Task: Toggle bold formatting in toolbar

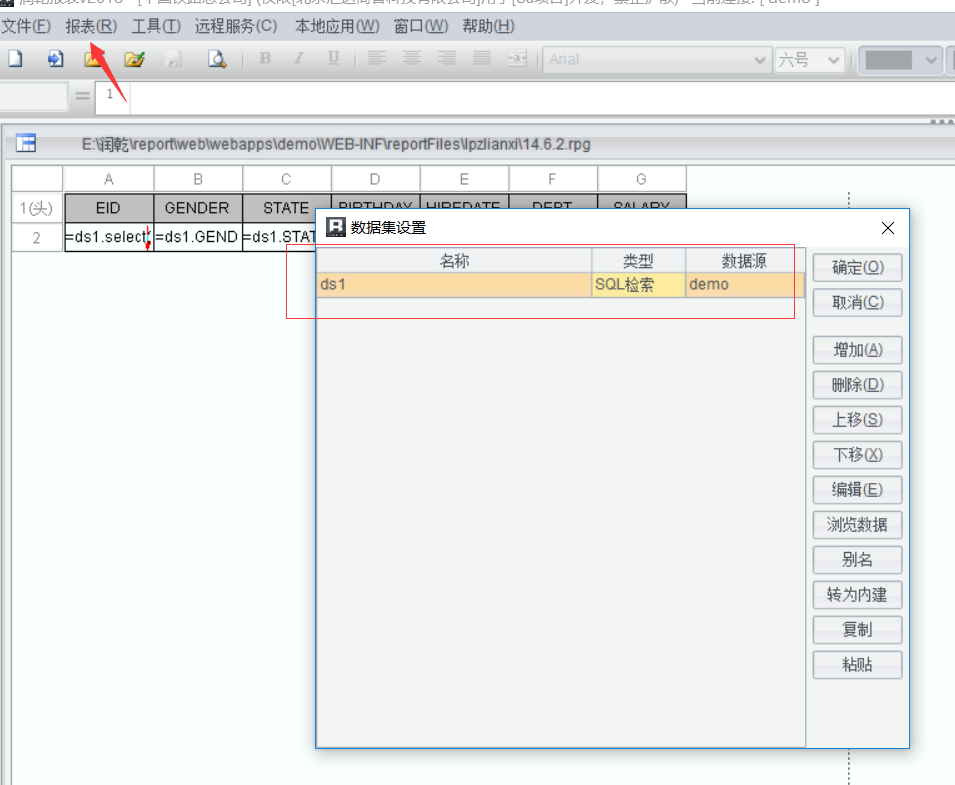Action: [265, 59]
